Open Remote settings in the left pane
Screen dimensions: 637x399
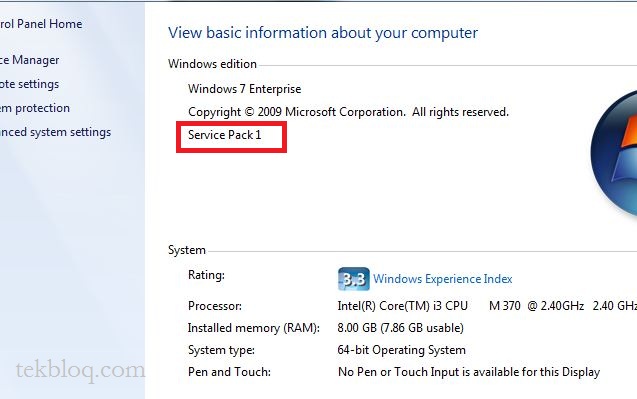click(29, 84)
